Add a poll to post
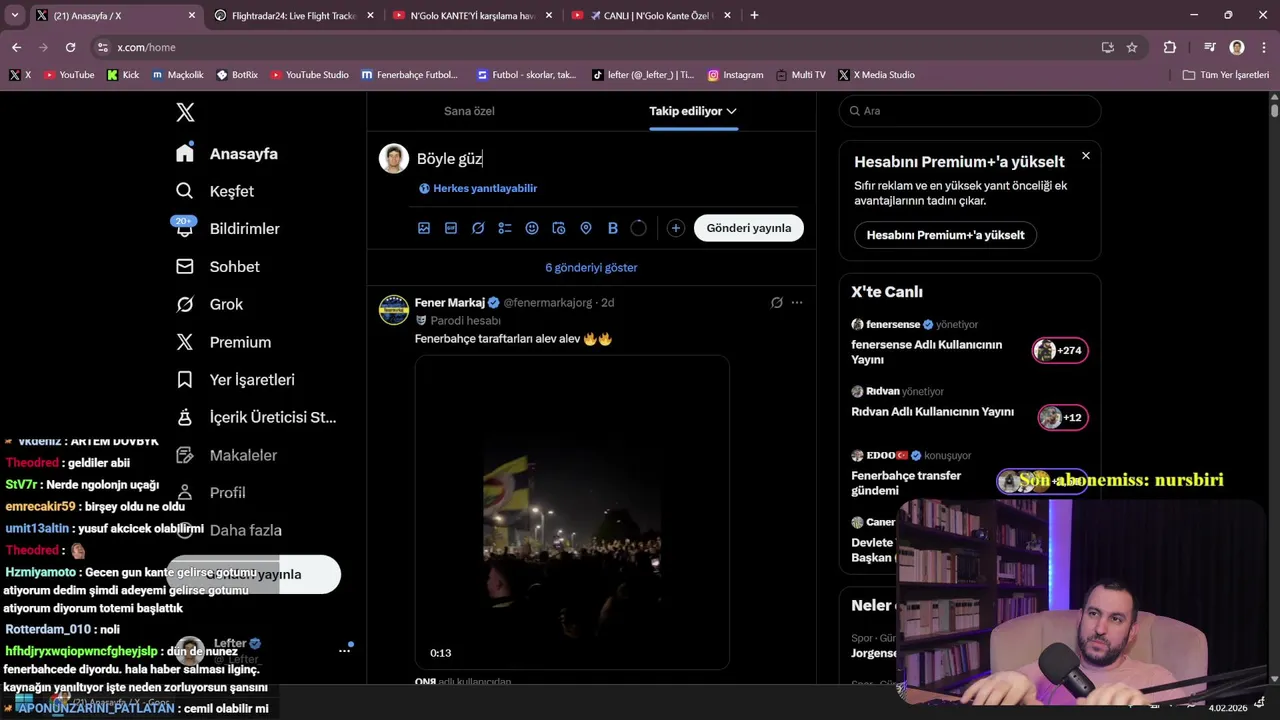1280x720 pixels. (505, 228)
